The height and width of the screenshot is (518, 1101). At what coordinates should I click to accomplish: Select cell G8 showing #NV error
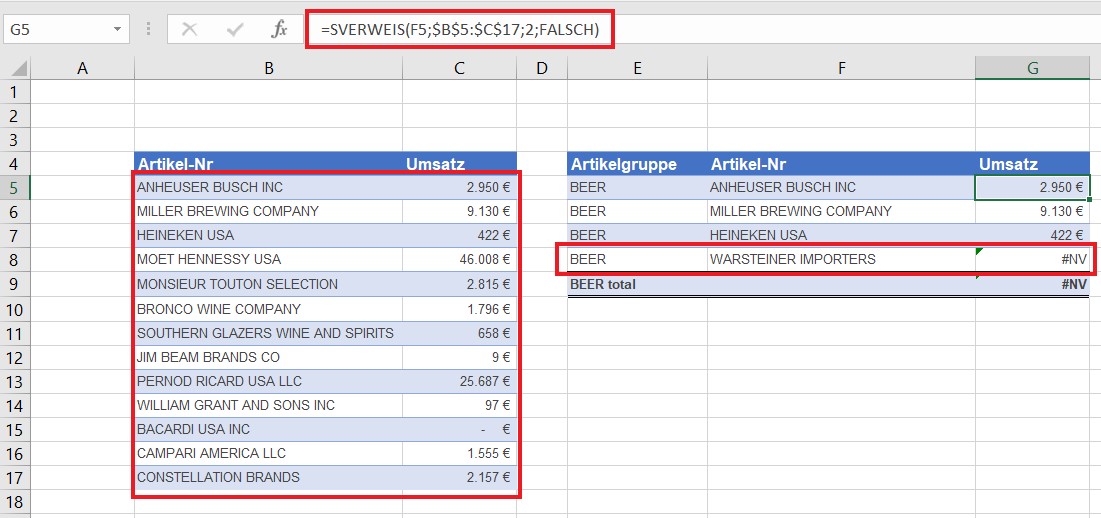point(1032,260)
